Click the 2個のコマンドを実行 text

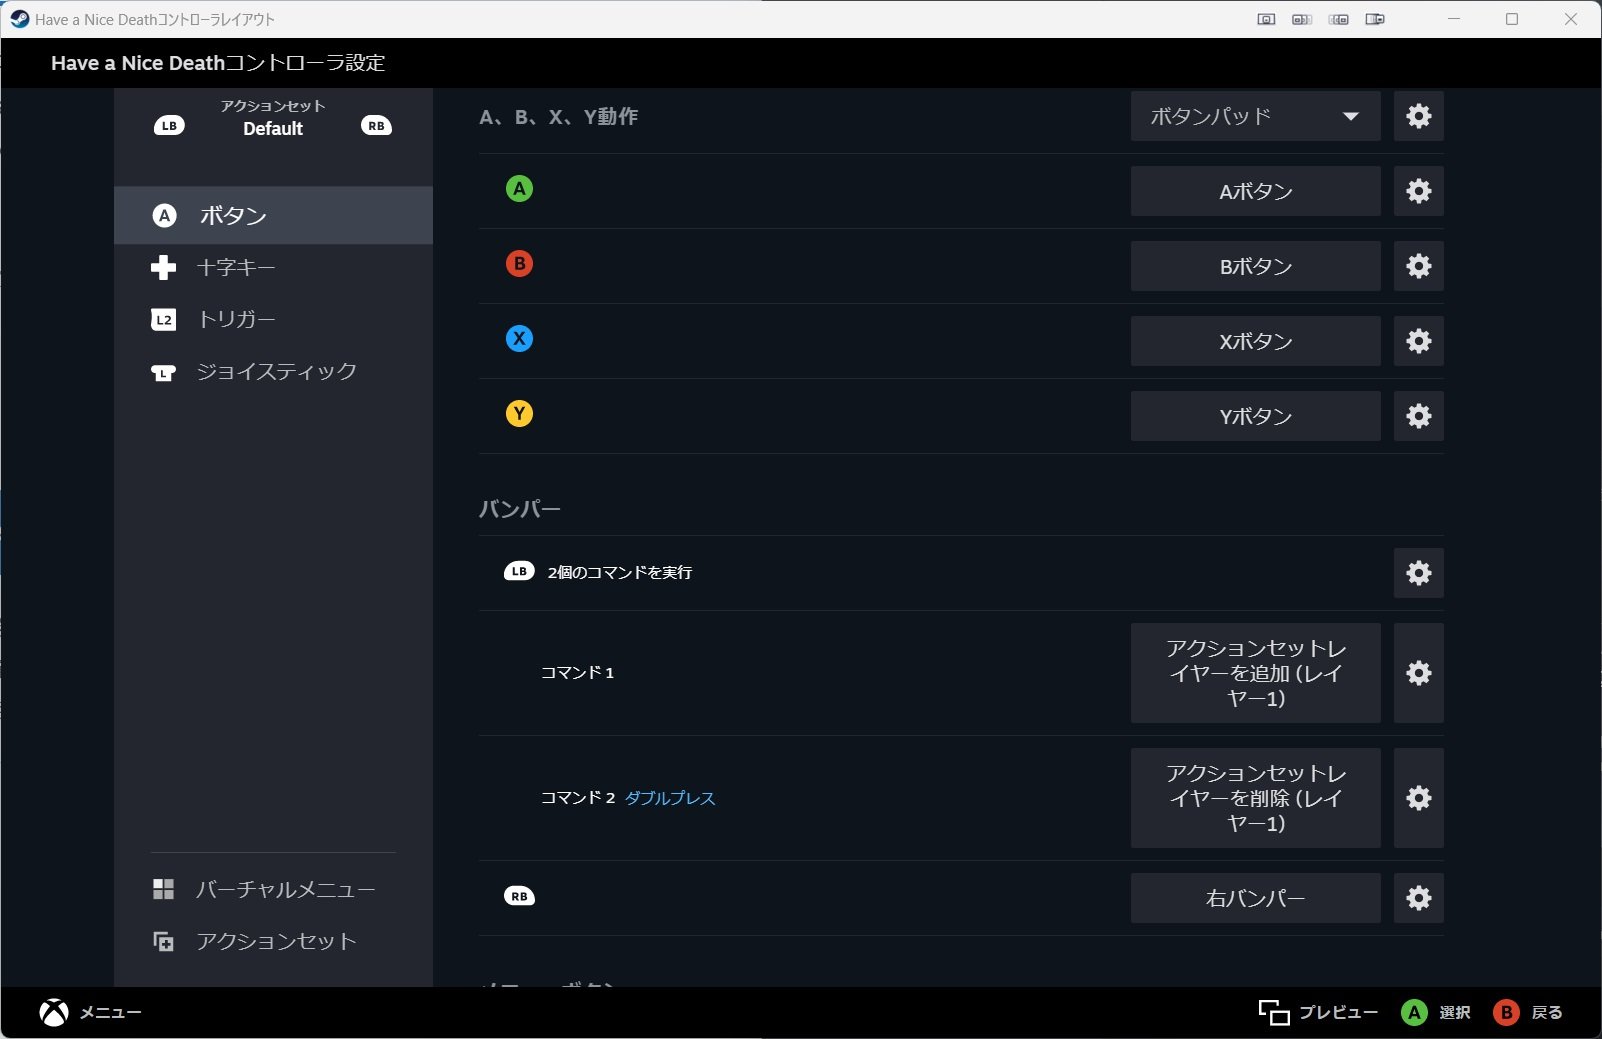(620, 573)
